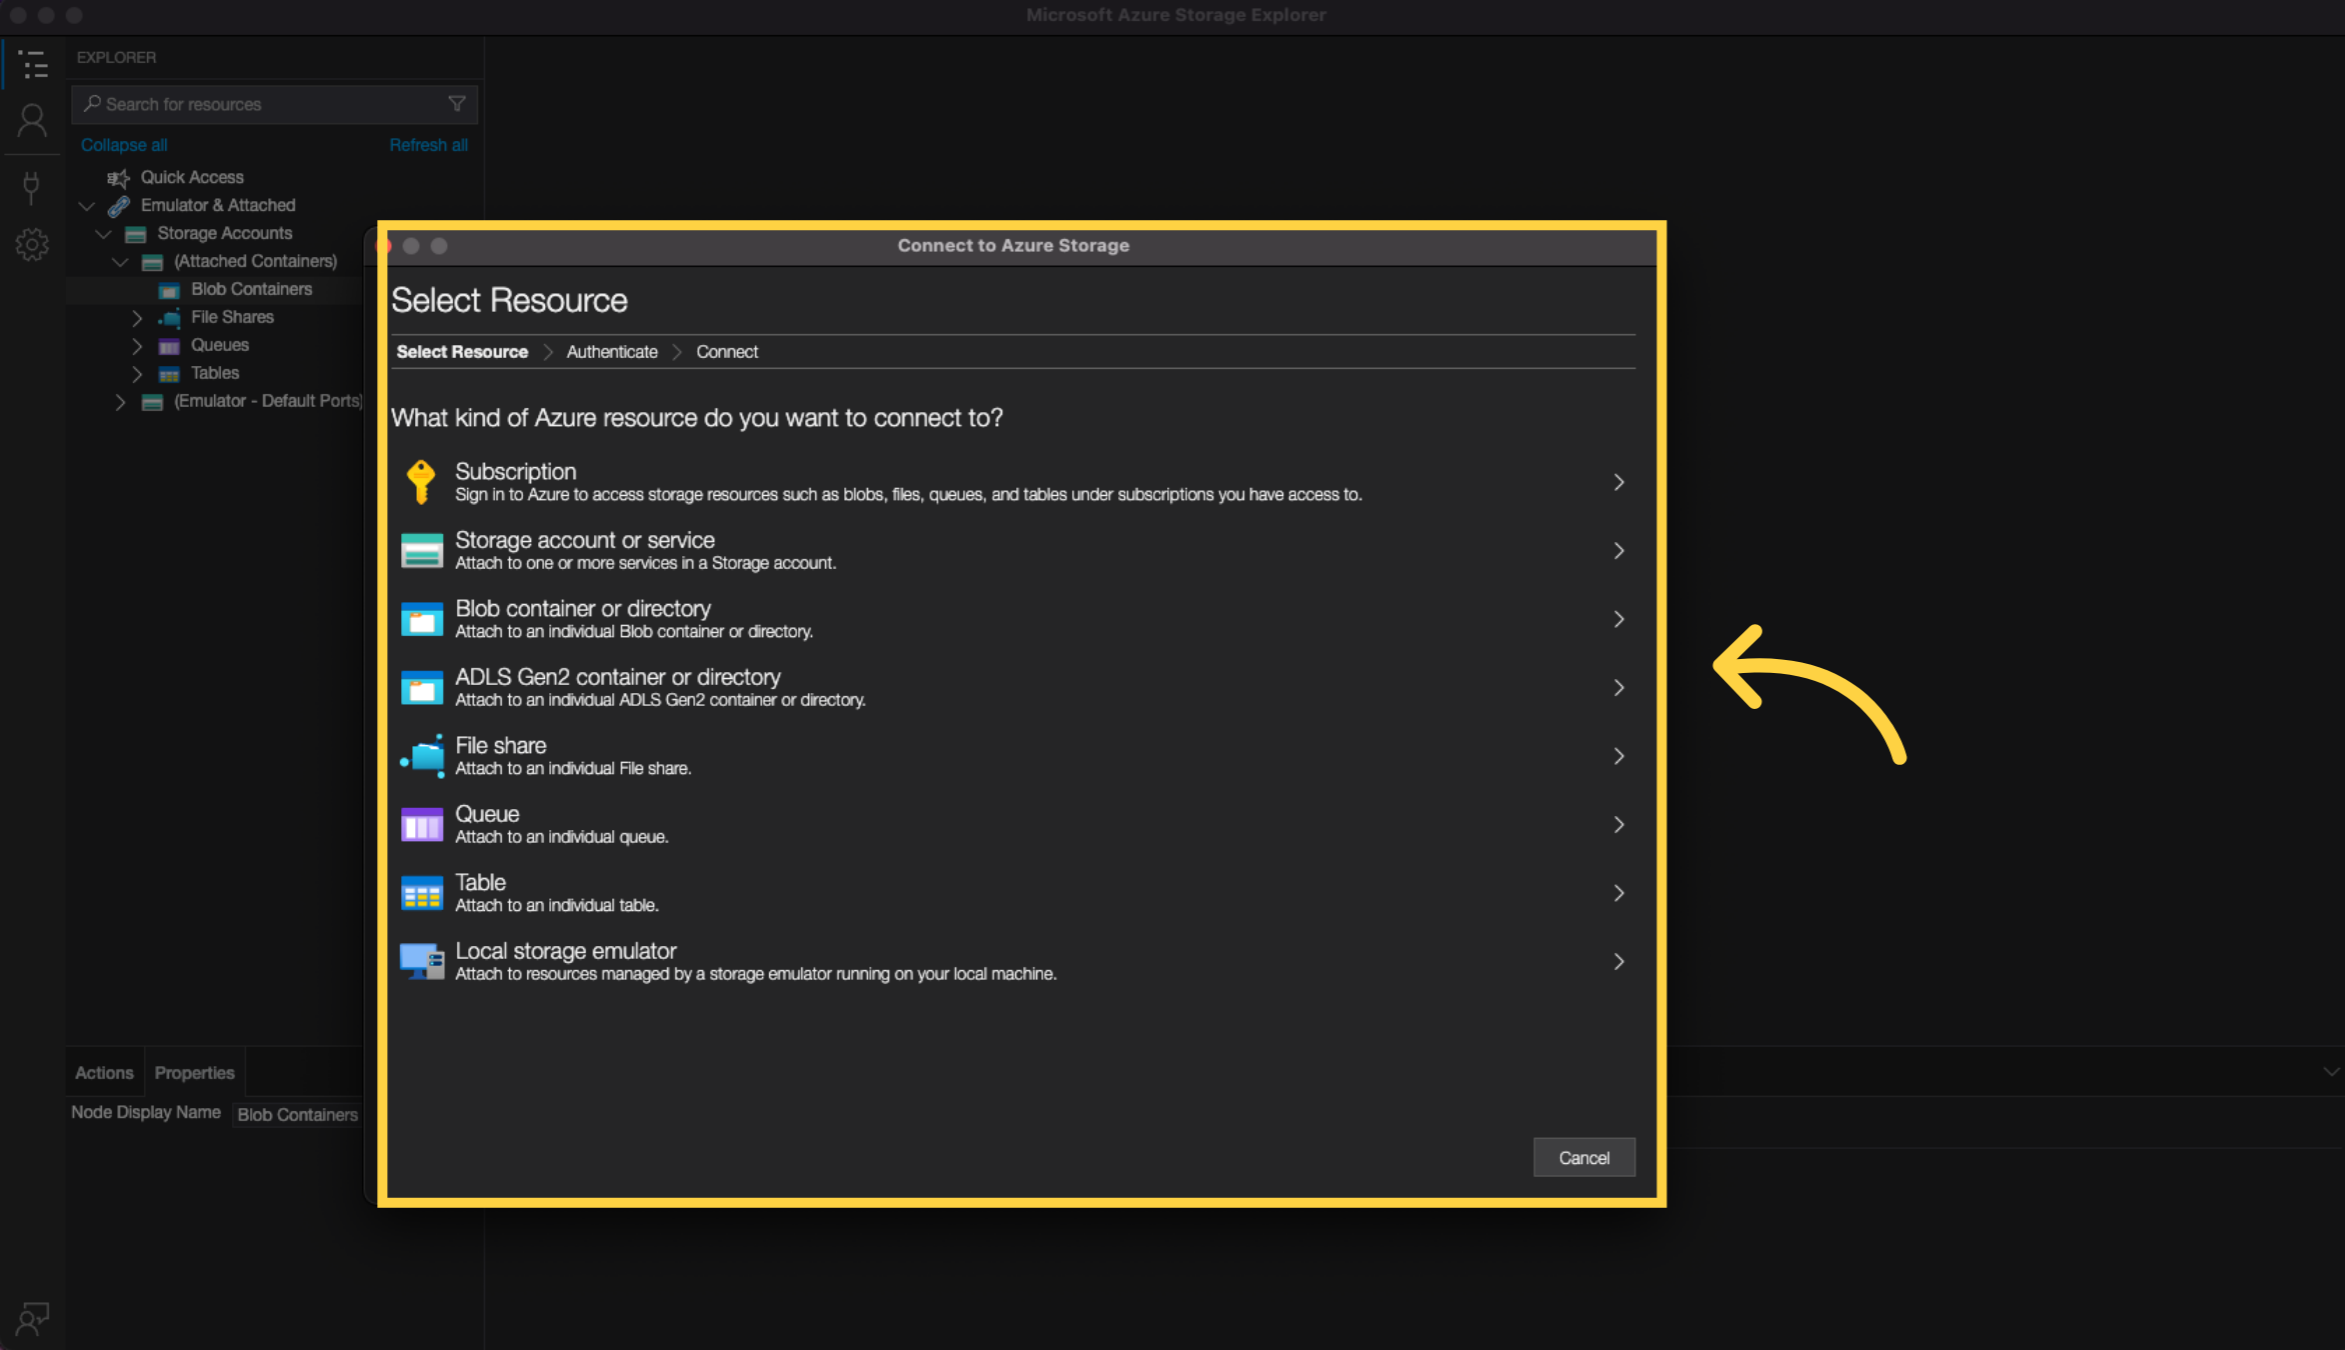Select the Subscription option title
This screenshot has height=1350, width=2345.
coord(516,471)
